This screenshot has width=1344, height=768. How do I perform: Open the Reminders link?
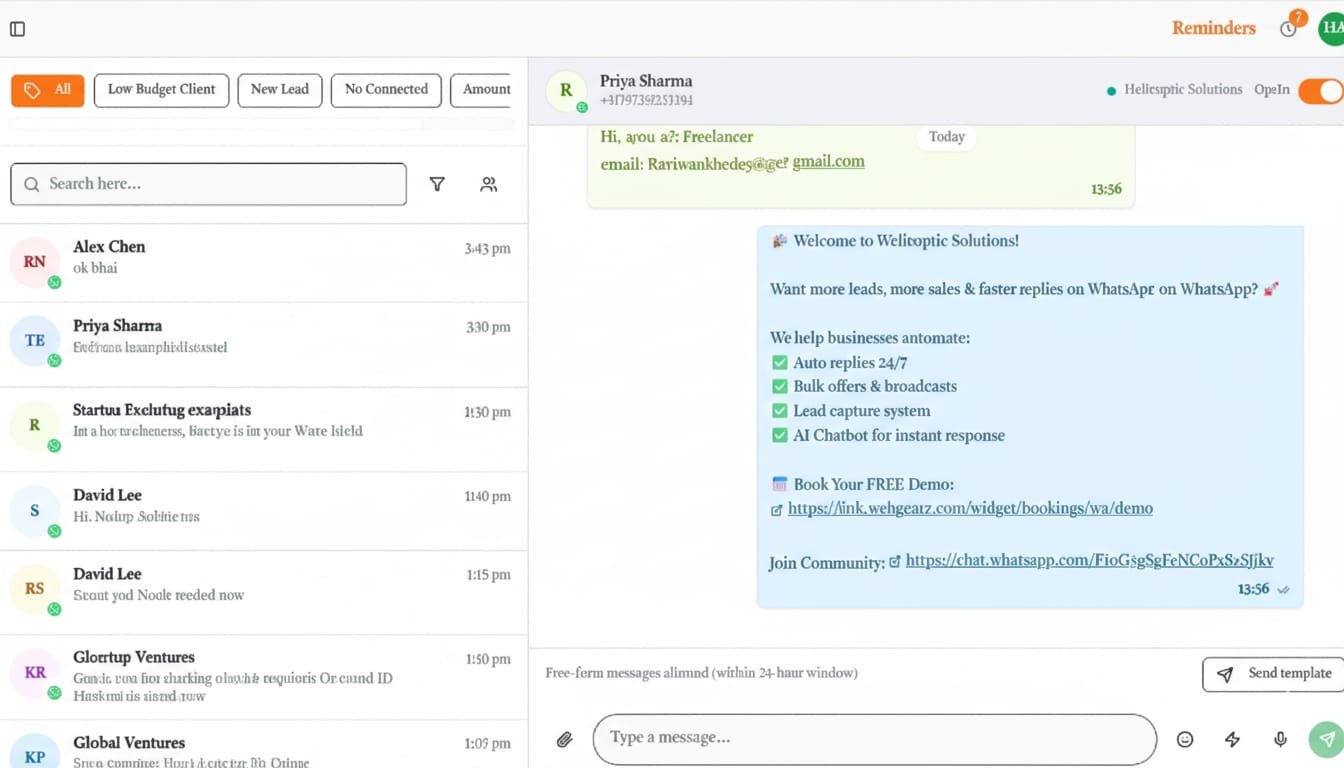1213,28
